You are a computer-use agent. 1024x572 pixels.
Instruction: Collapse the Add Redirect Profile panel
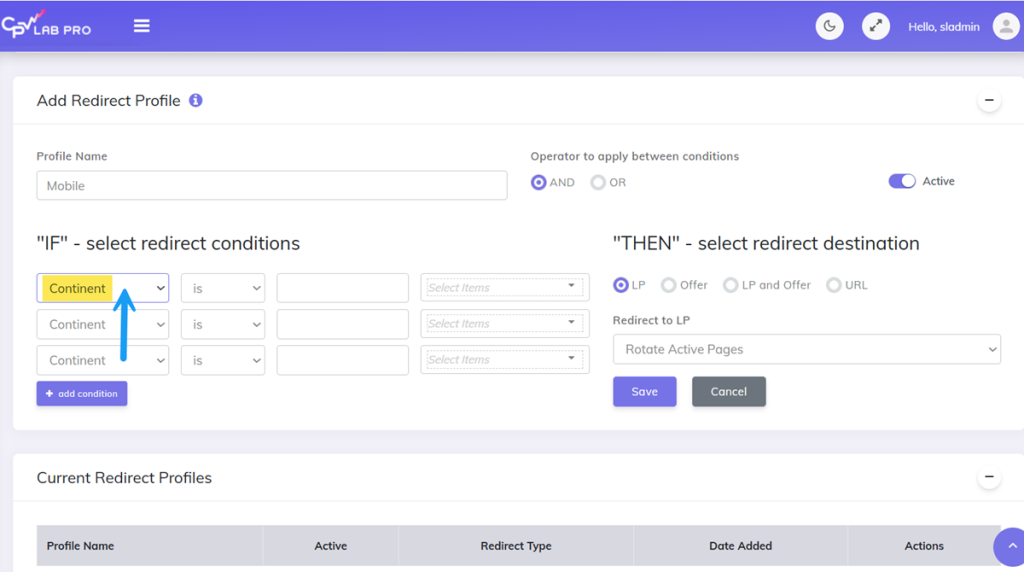pos(989,101)
